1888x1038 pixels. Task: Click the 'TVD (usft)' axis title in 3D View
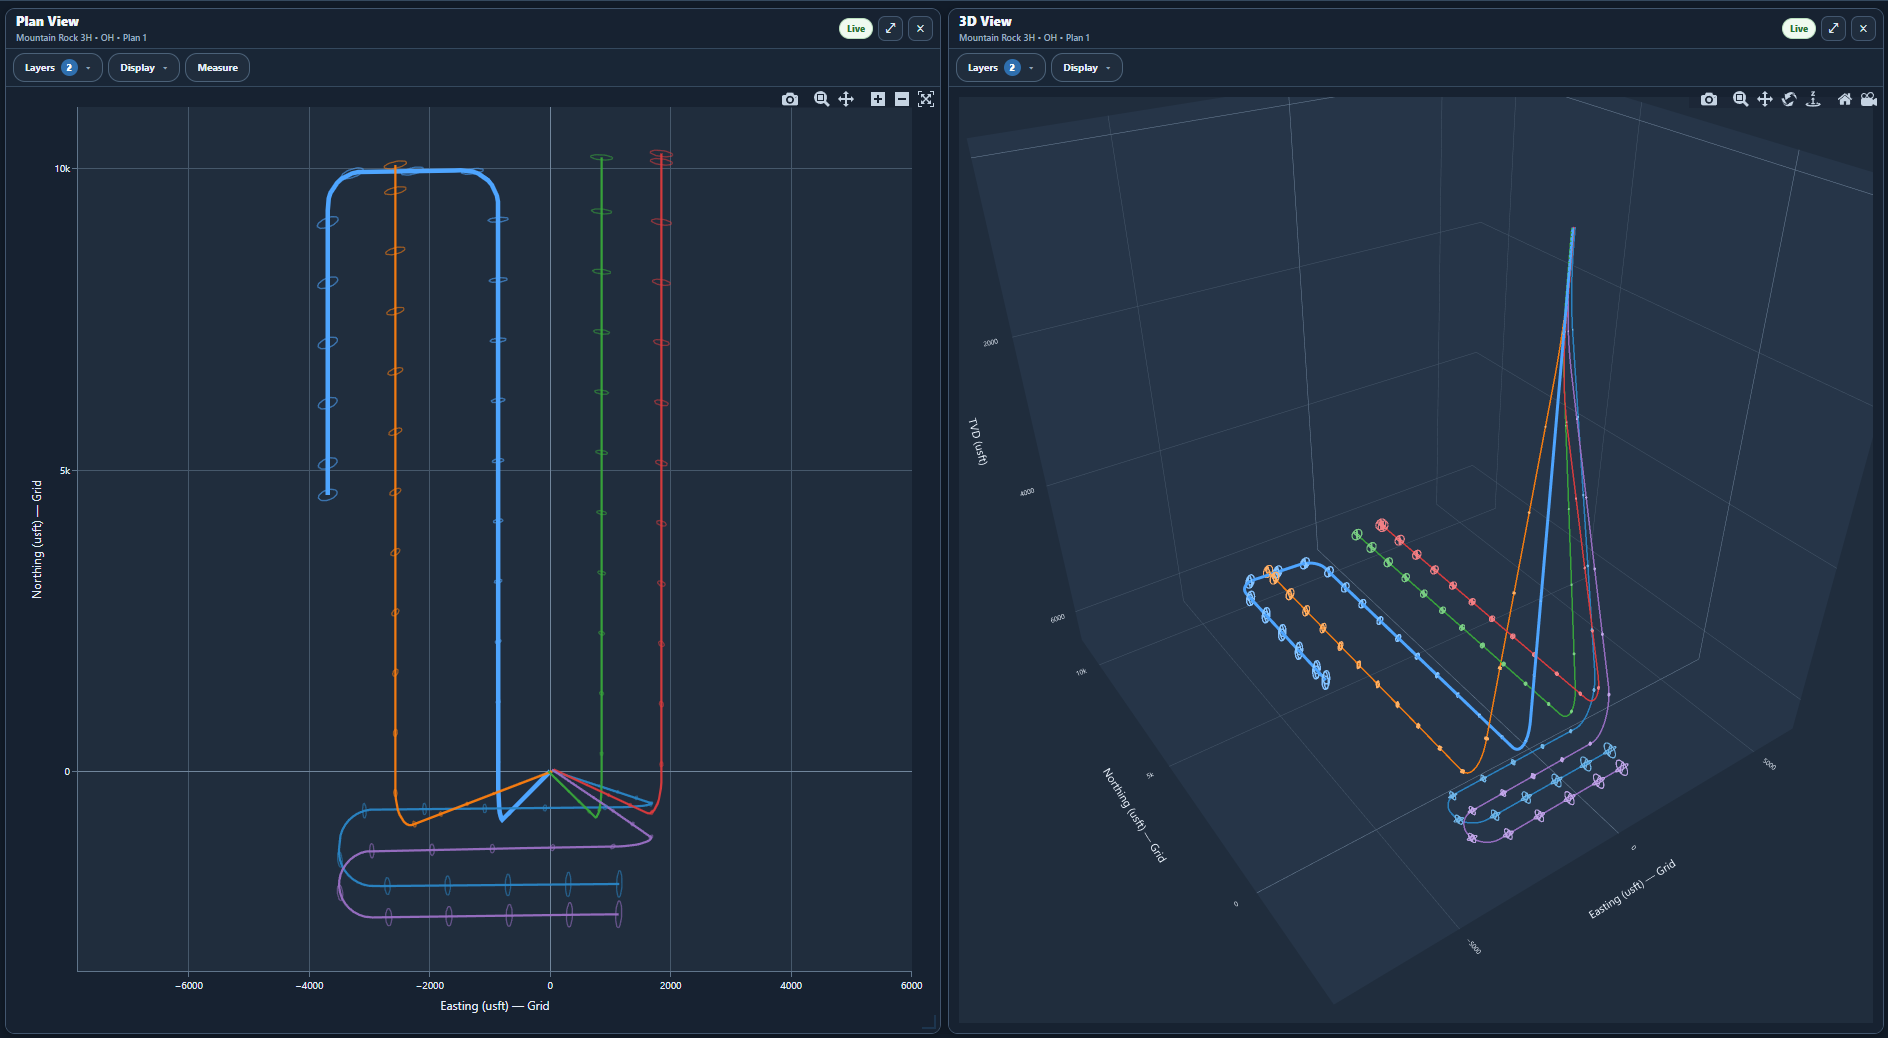[978, 441]
